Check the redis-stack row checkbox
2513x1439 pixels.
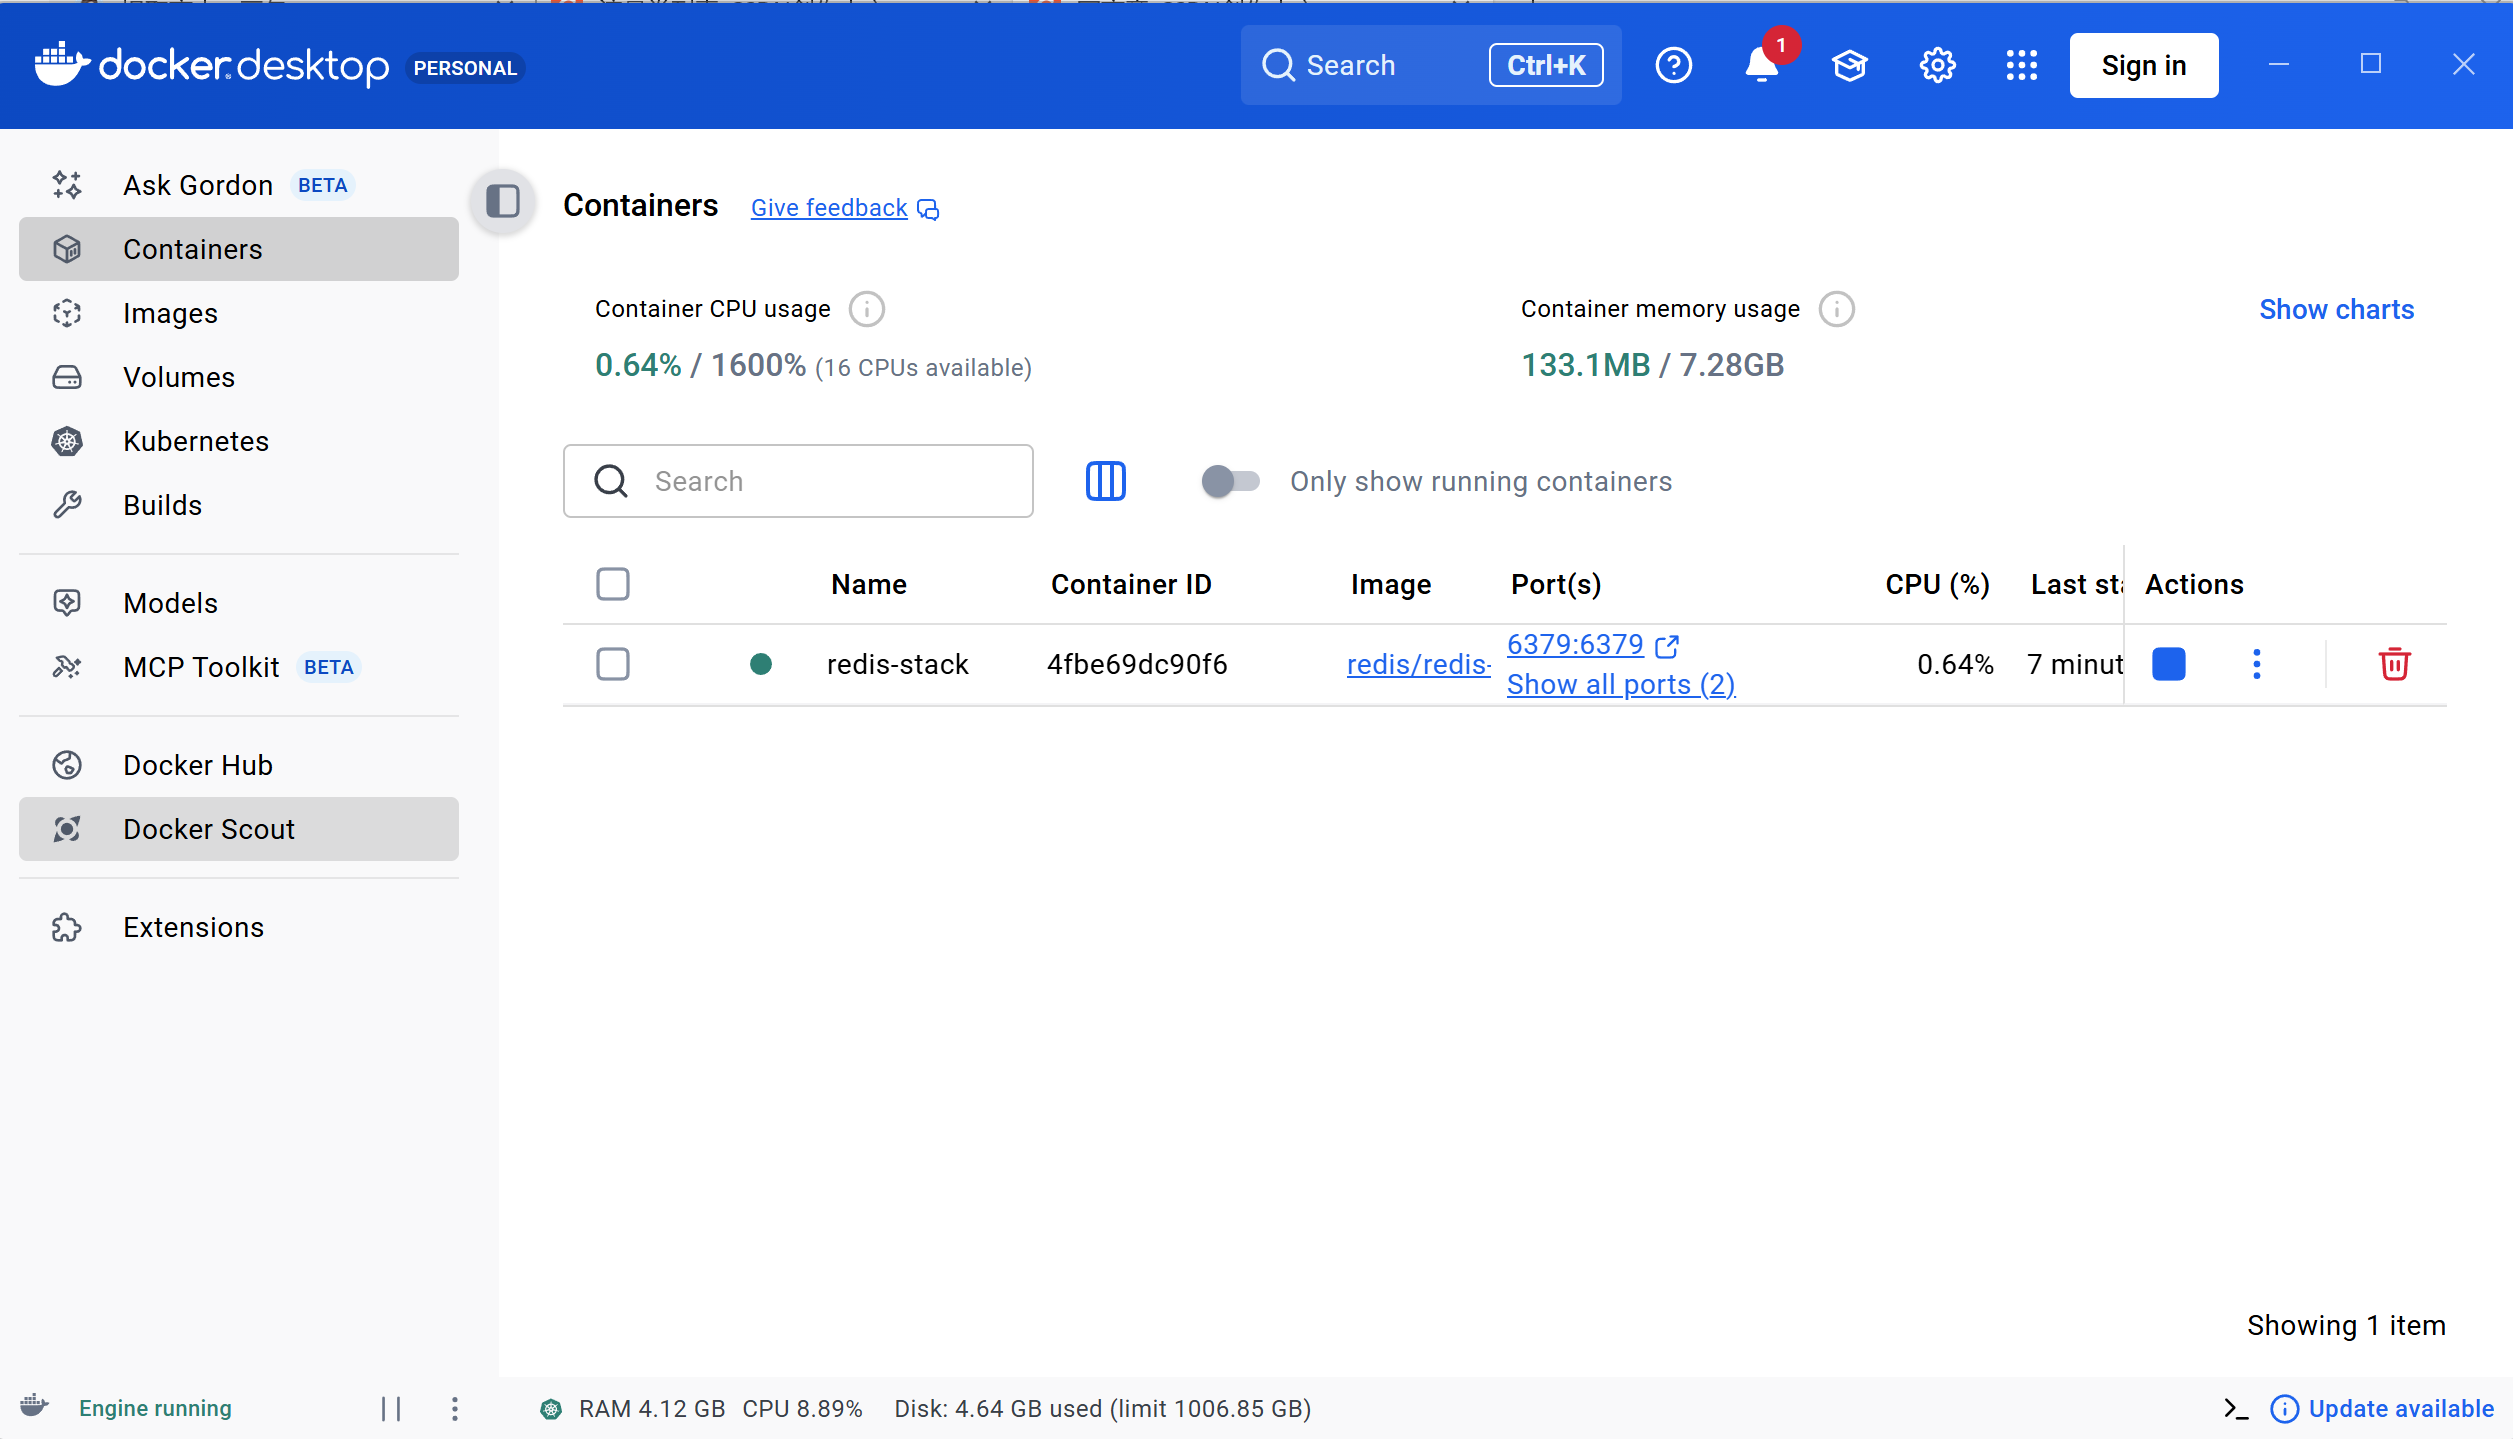[x=613, y=663]
